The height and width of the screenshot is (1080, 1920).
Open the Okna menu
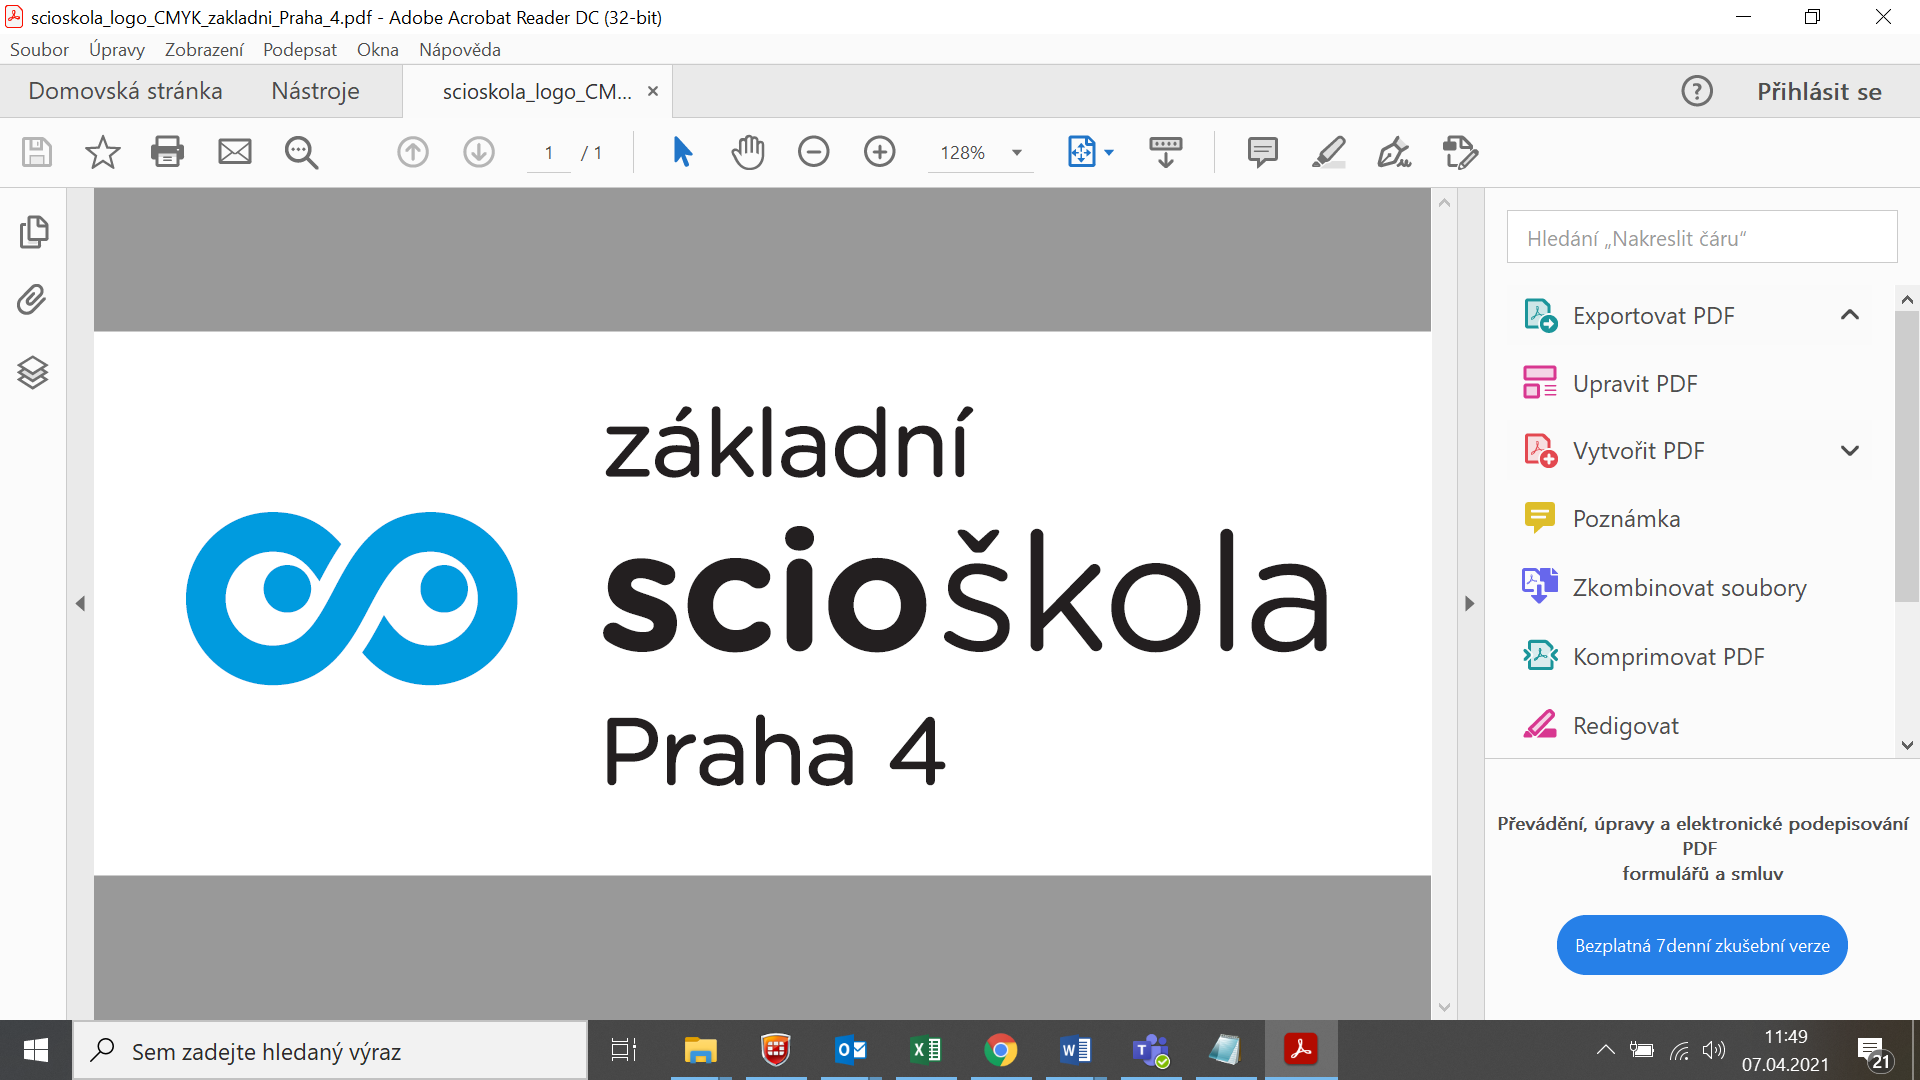click(378, 49)
